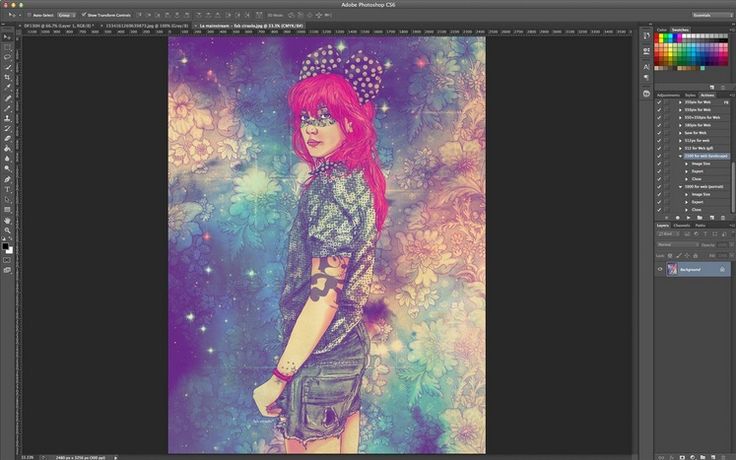Screen dimensions: 736x460
Task: Collapse the 1500 for web (landscape) action
Action: (680, 156)
